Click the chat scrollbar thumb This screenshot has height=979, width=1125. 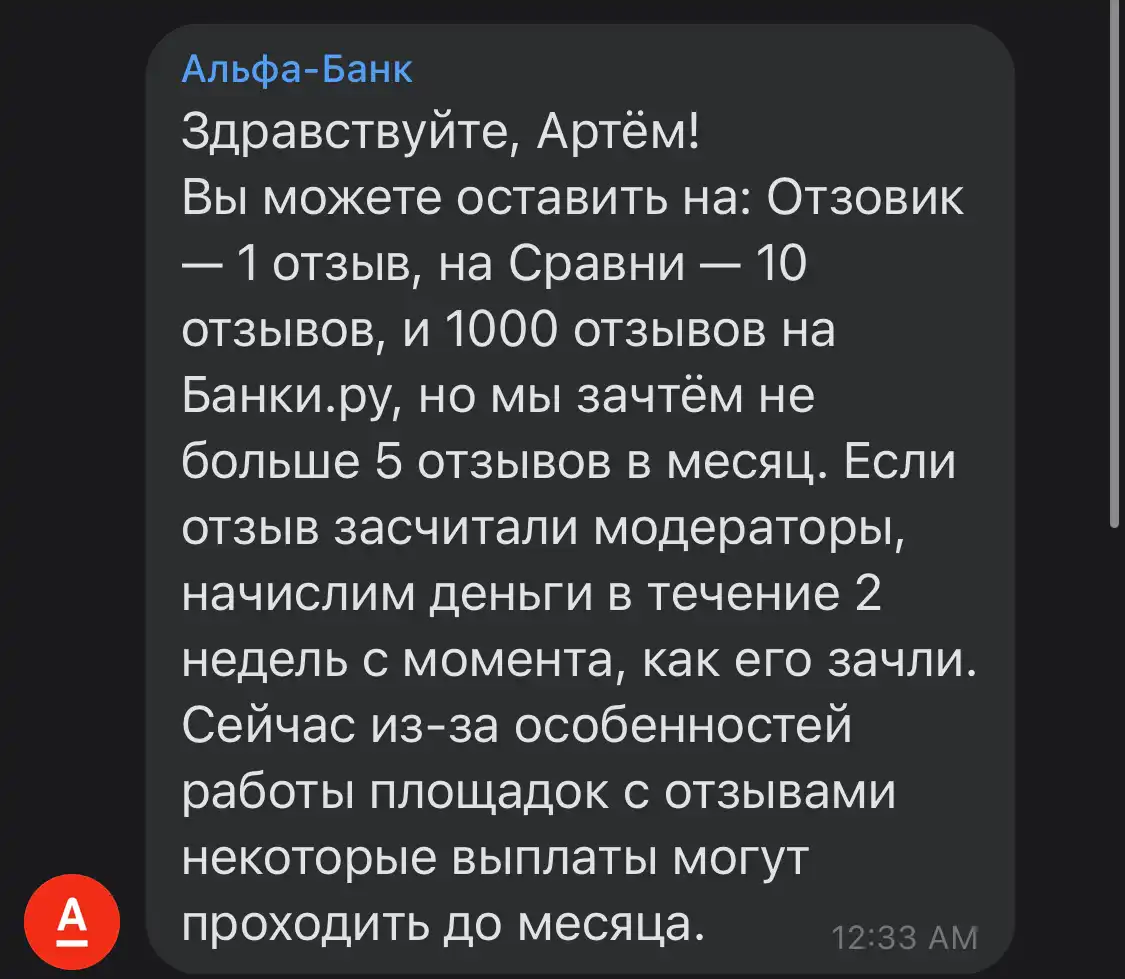coord(1114,264)
